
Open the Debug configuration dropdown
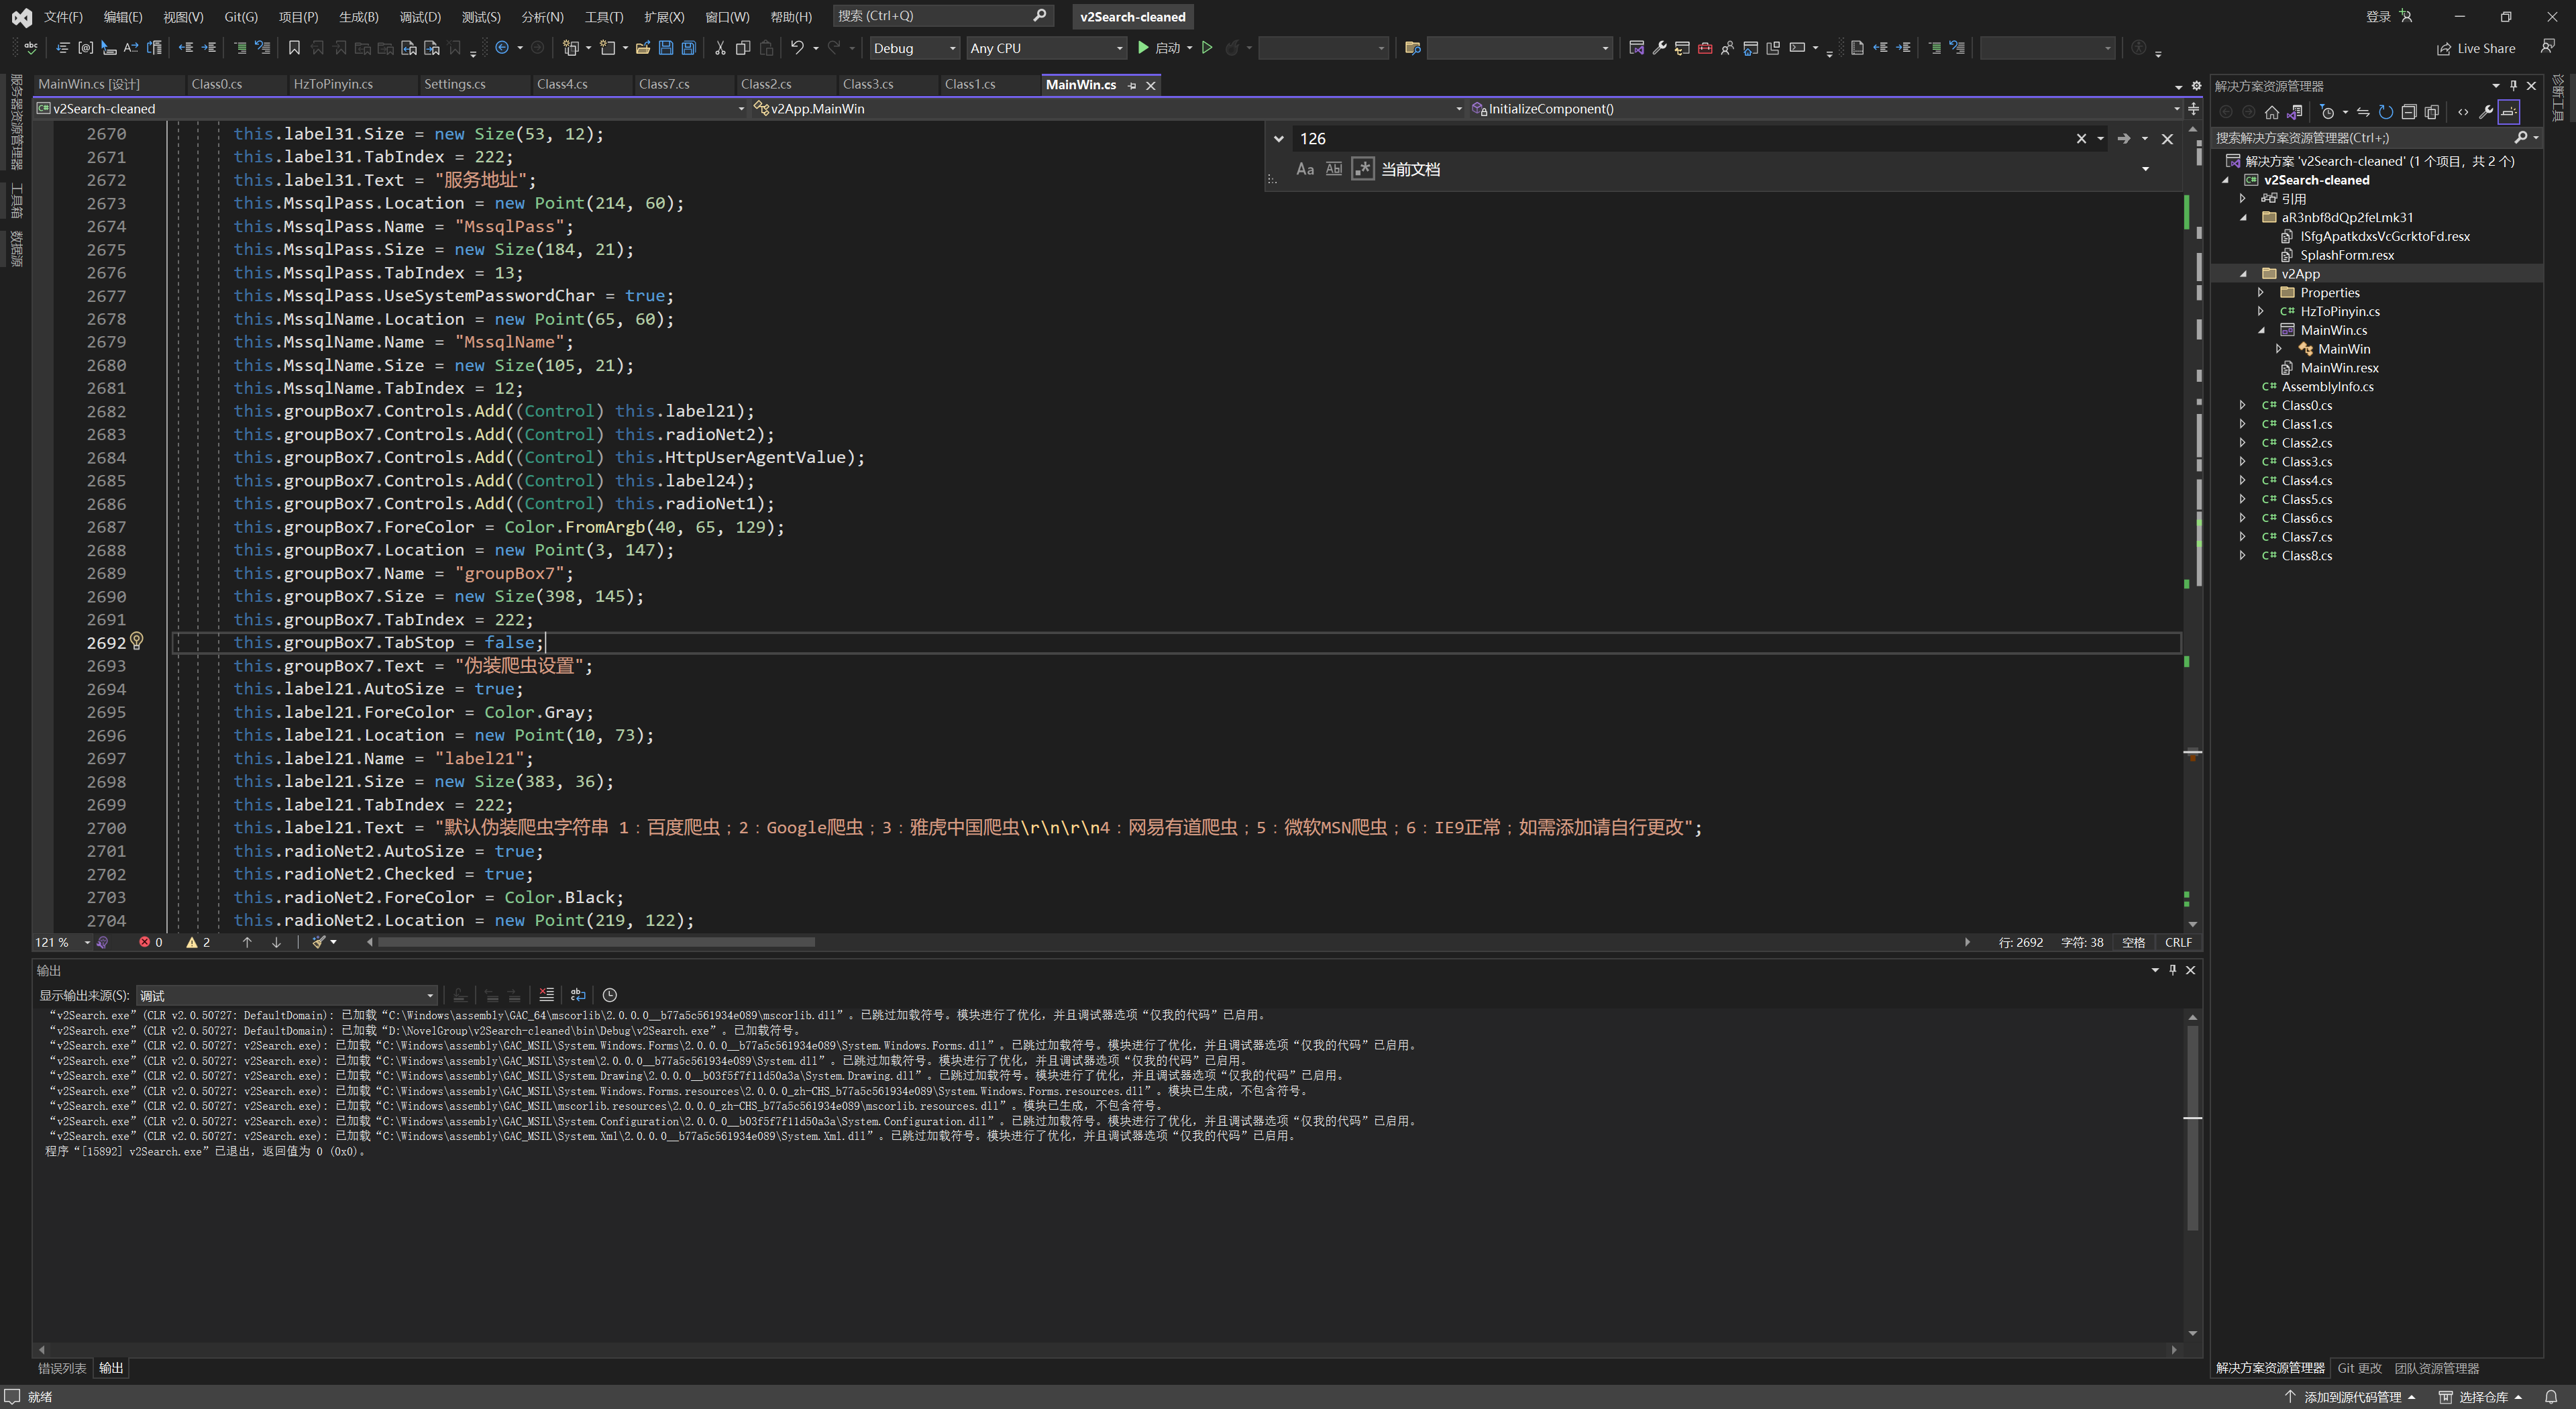tap(913, 48)
